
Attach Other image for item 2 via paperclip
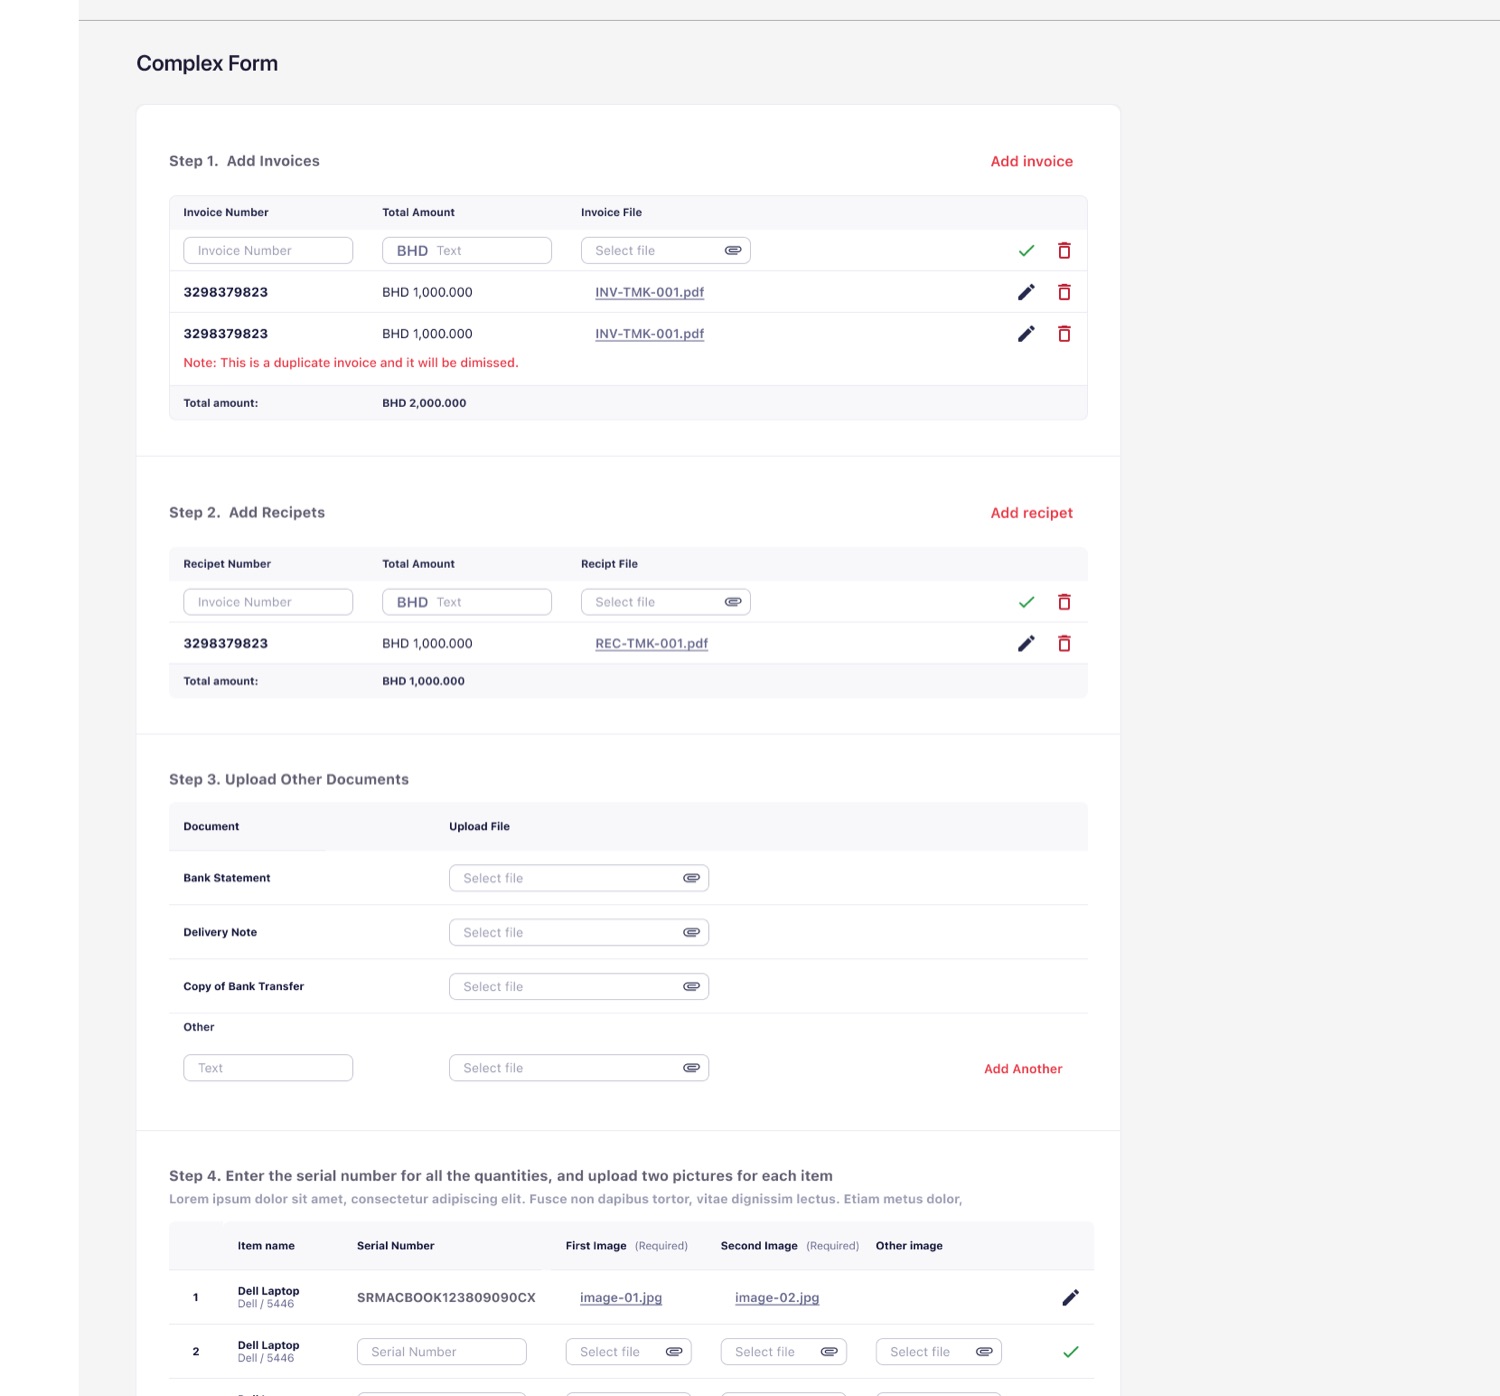click(x=984, y=1352)
